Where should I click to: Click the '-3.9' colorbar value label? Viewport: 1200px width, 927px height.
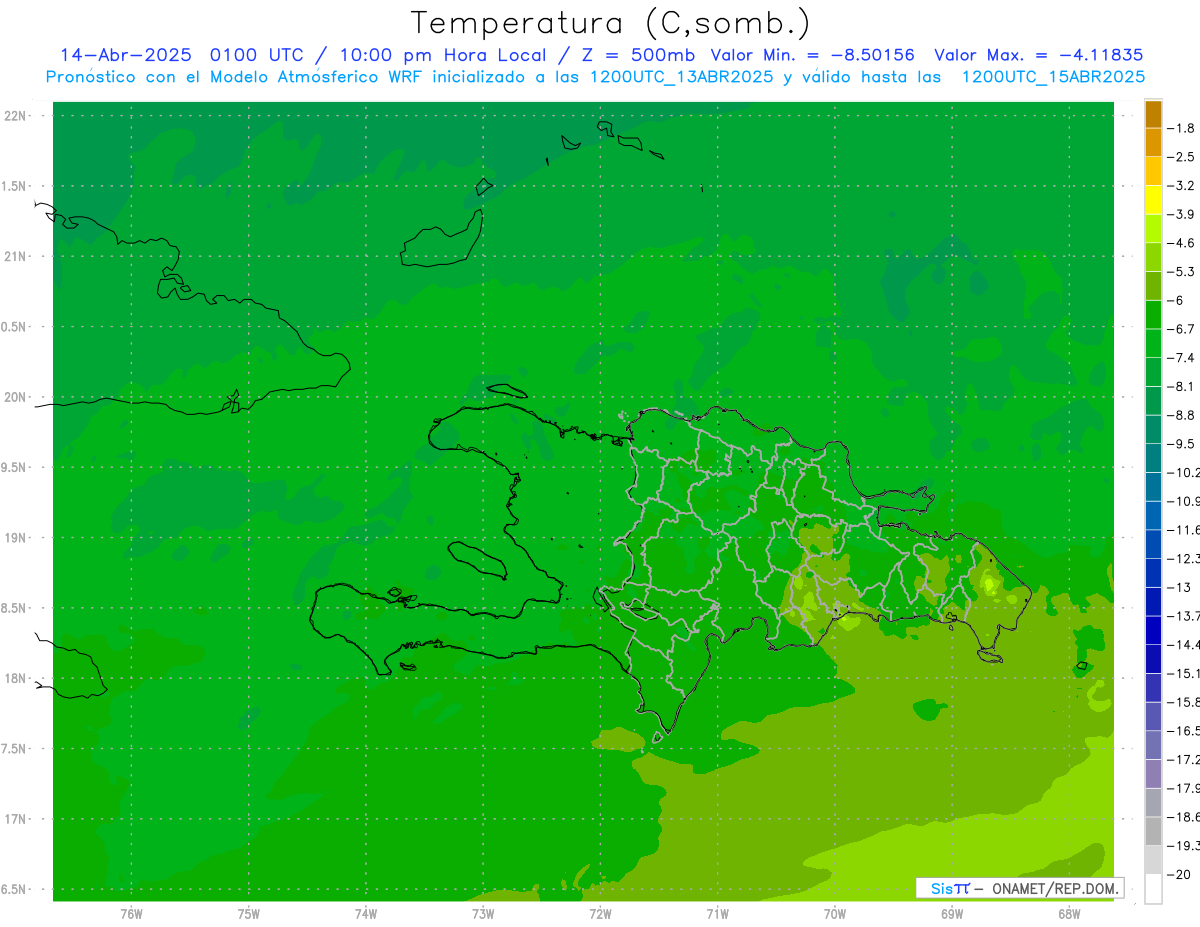click(x=1181, y=214)
